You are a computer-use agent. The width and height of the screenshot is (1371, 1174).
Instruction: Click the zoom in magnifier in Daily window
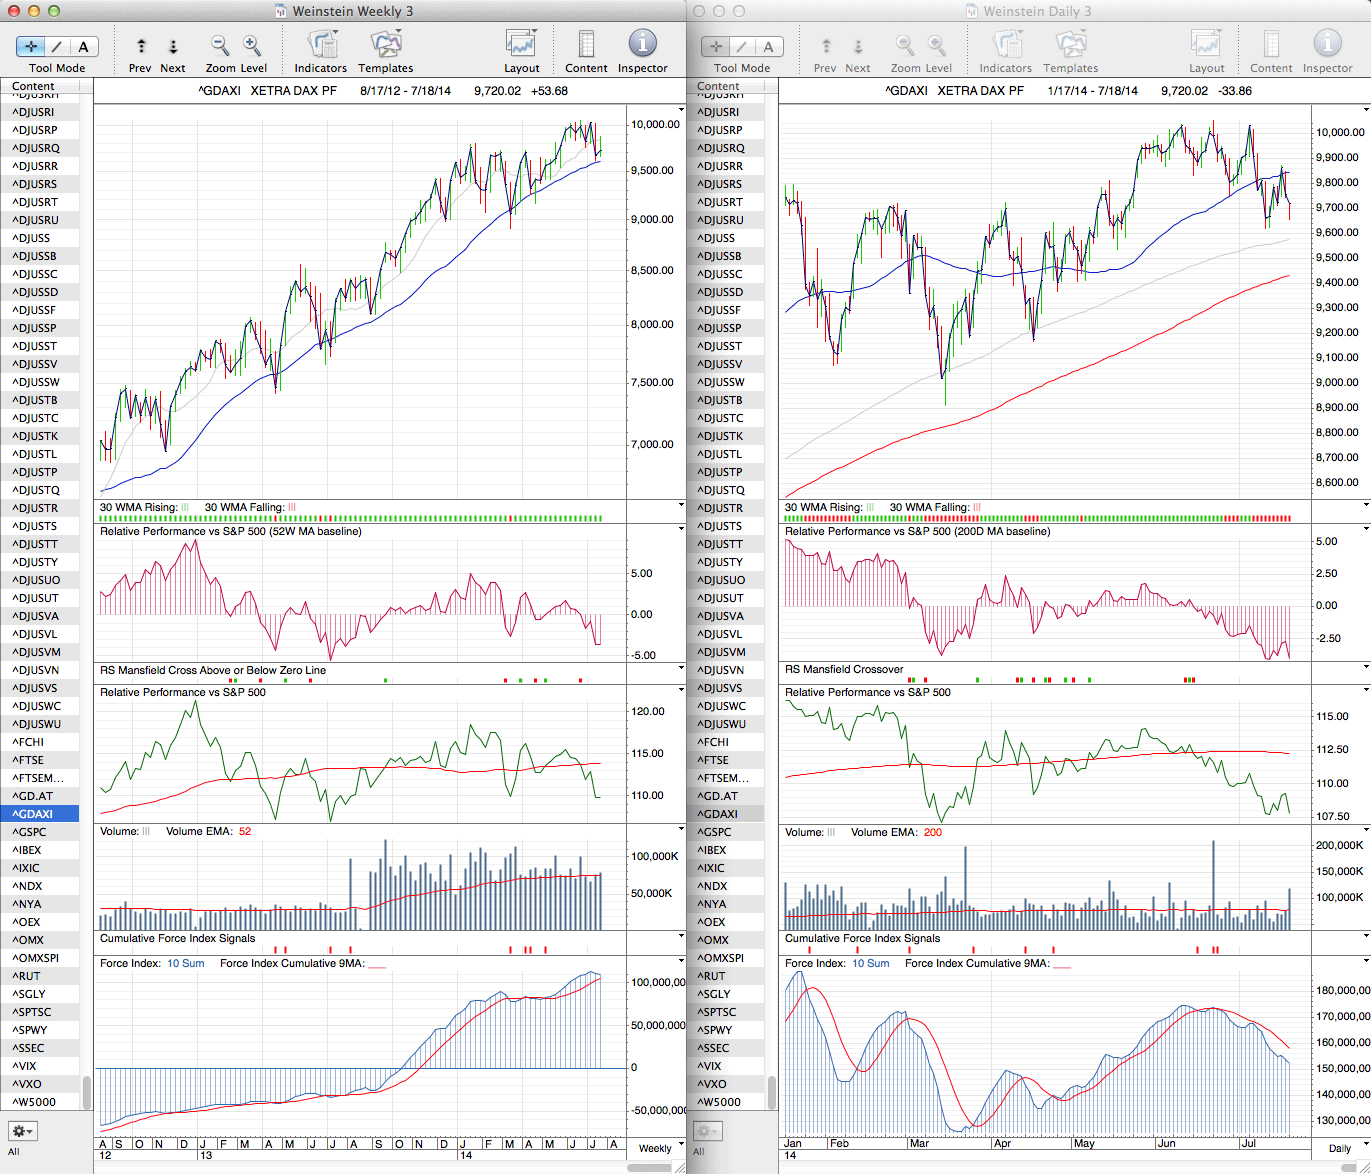[x=937, y=45]
